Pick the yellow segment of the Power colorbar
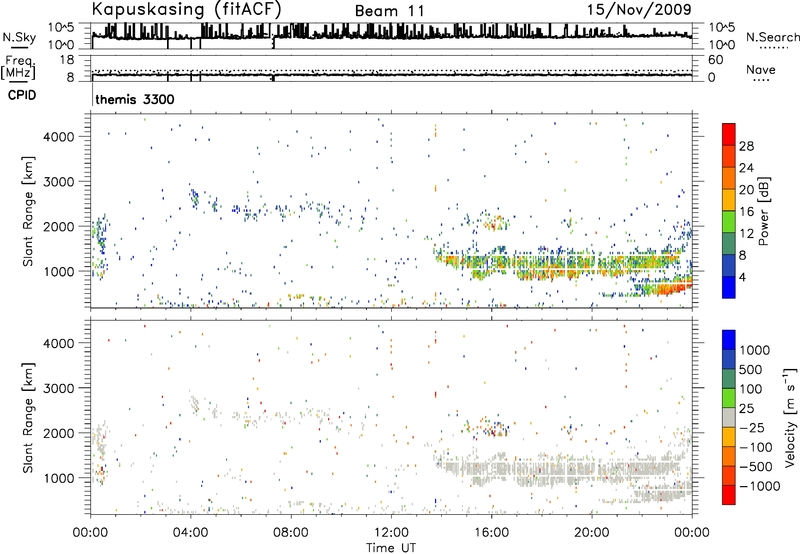The image size is (800, 554). (729, 200)
